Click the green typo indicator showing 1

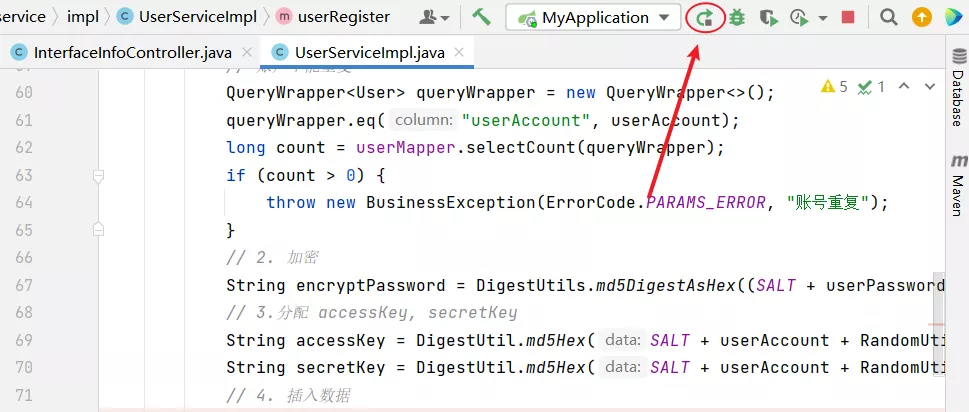[x=871, y=87]
